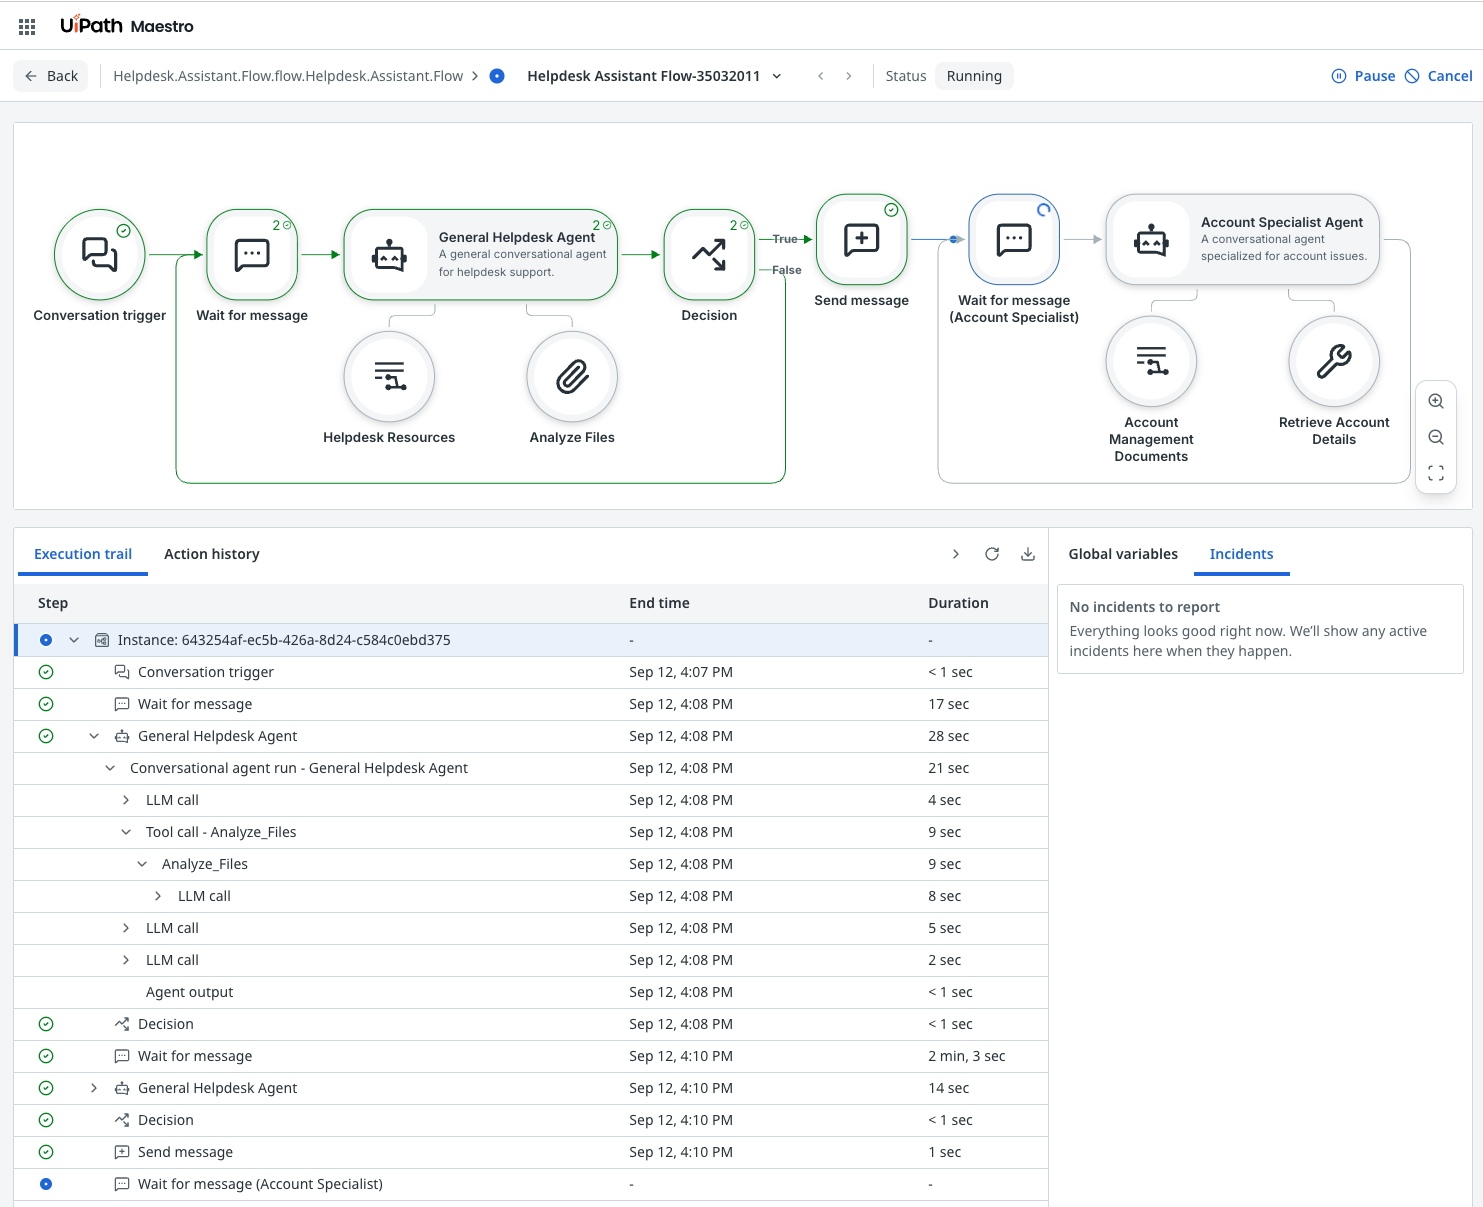Click the True branch label on Decision
The height and width of the screenshot is (1207, 1483).
coord(785,239)
